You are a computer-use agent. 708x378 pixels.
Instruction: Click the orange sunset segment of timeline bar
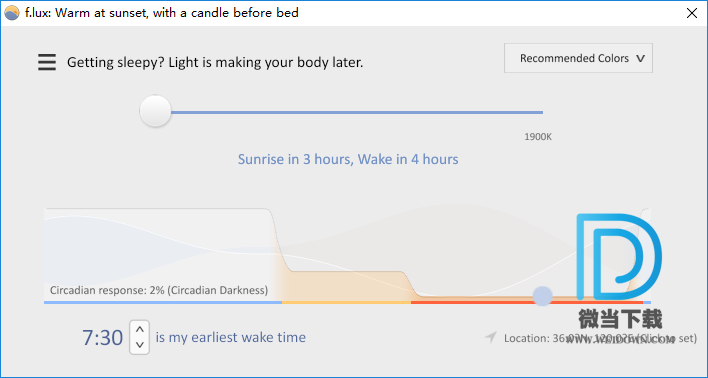[x=346, y=302]
